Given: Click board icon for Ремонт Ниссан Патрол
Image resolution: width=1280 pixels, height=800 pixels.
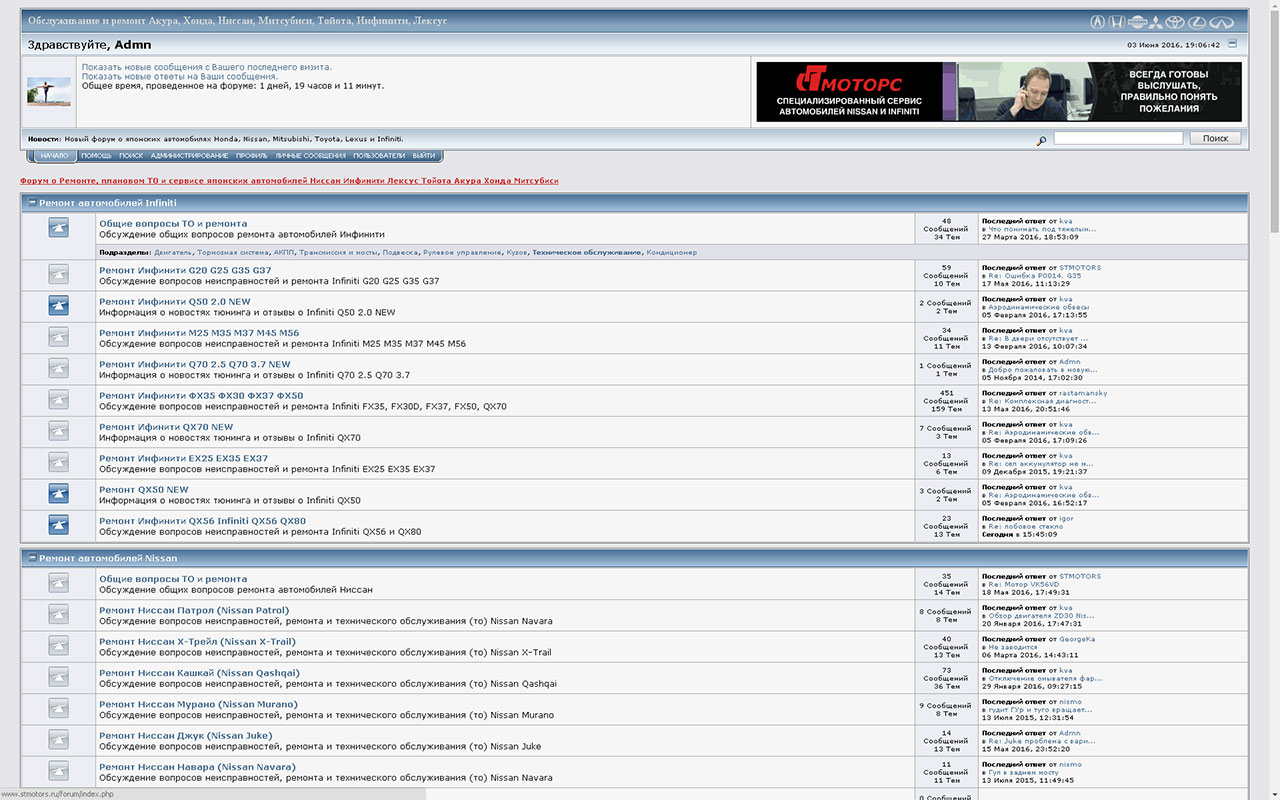Looking at the screenshot, I should 59,615.
